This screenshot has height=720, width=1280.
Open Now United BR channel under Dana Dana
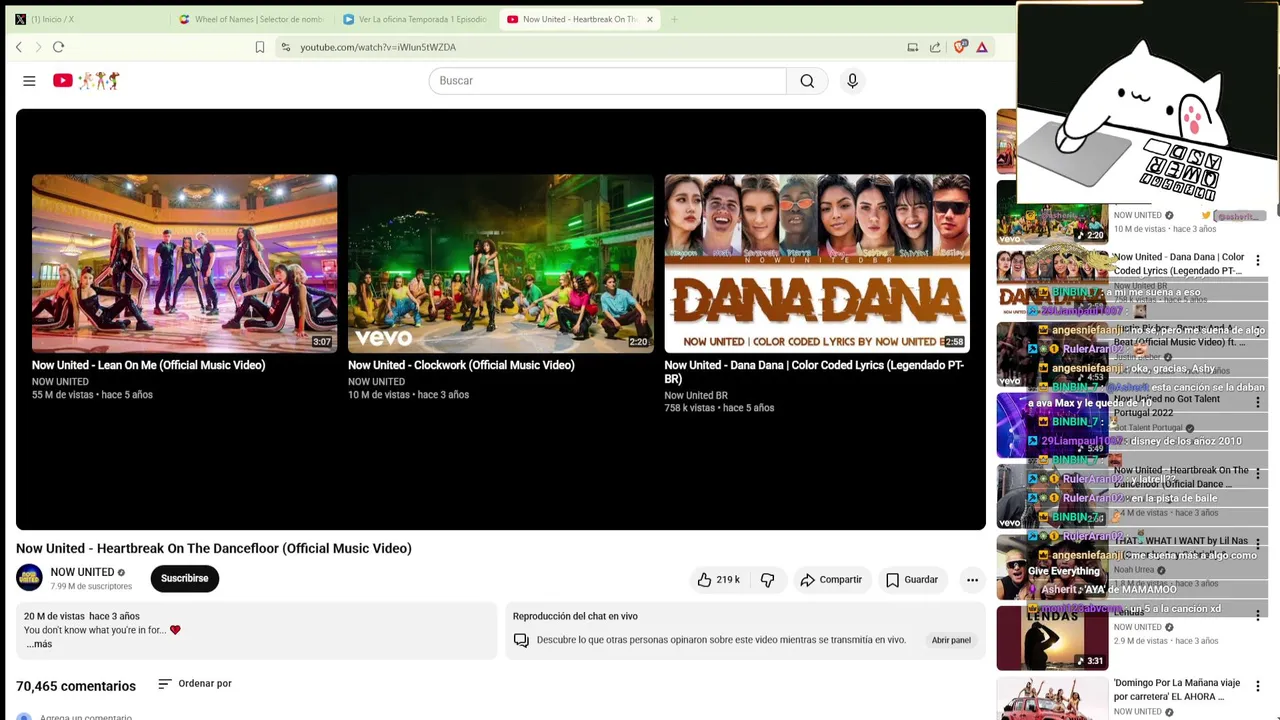tap(696, 396)
